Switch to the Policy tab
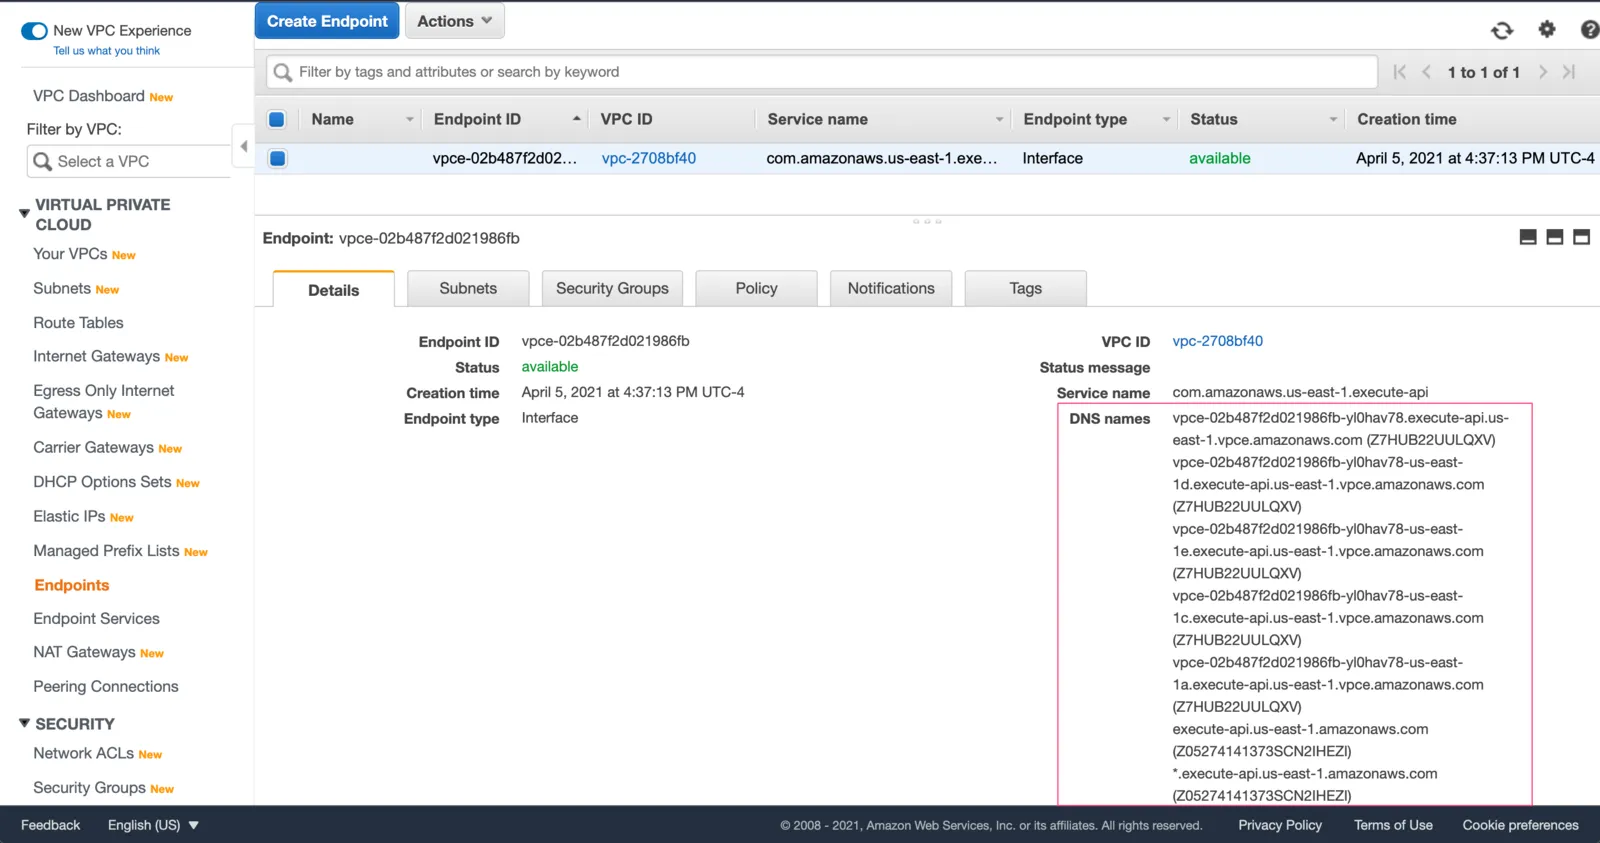Viewport: 1600px width, 843px height. point(756,288)
